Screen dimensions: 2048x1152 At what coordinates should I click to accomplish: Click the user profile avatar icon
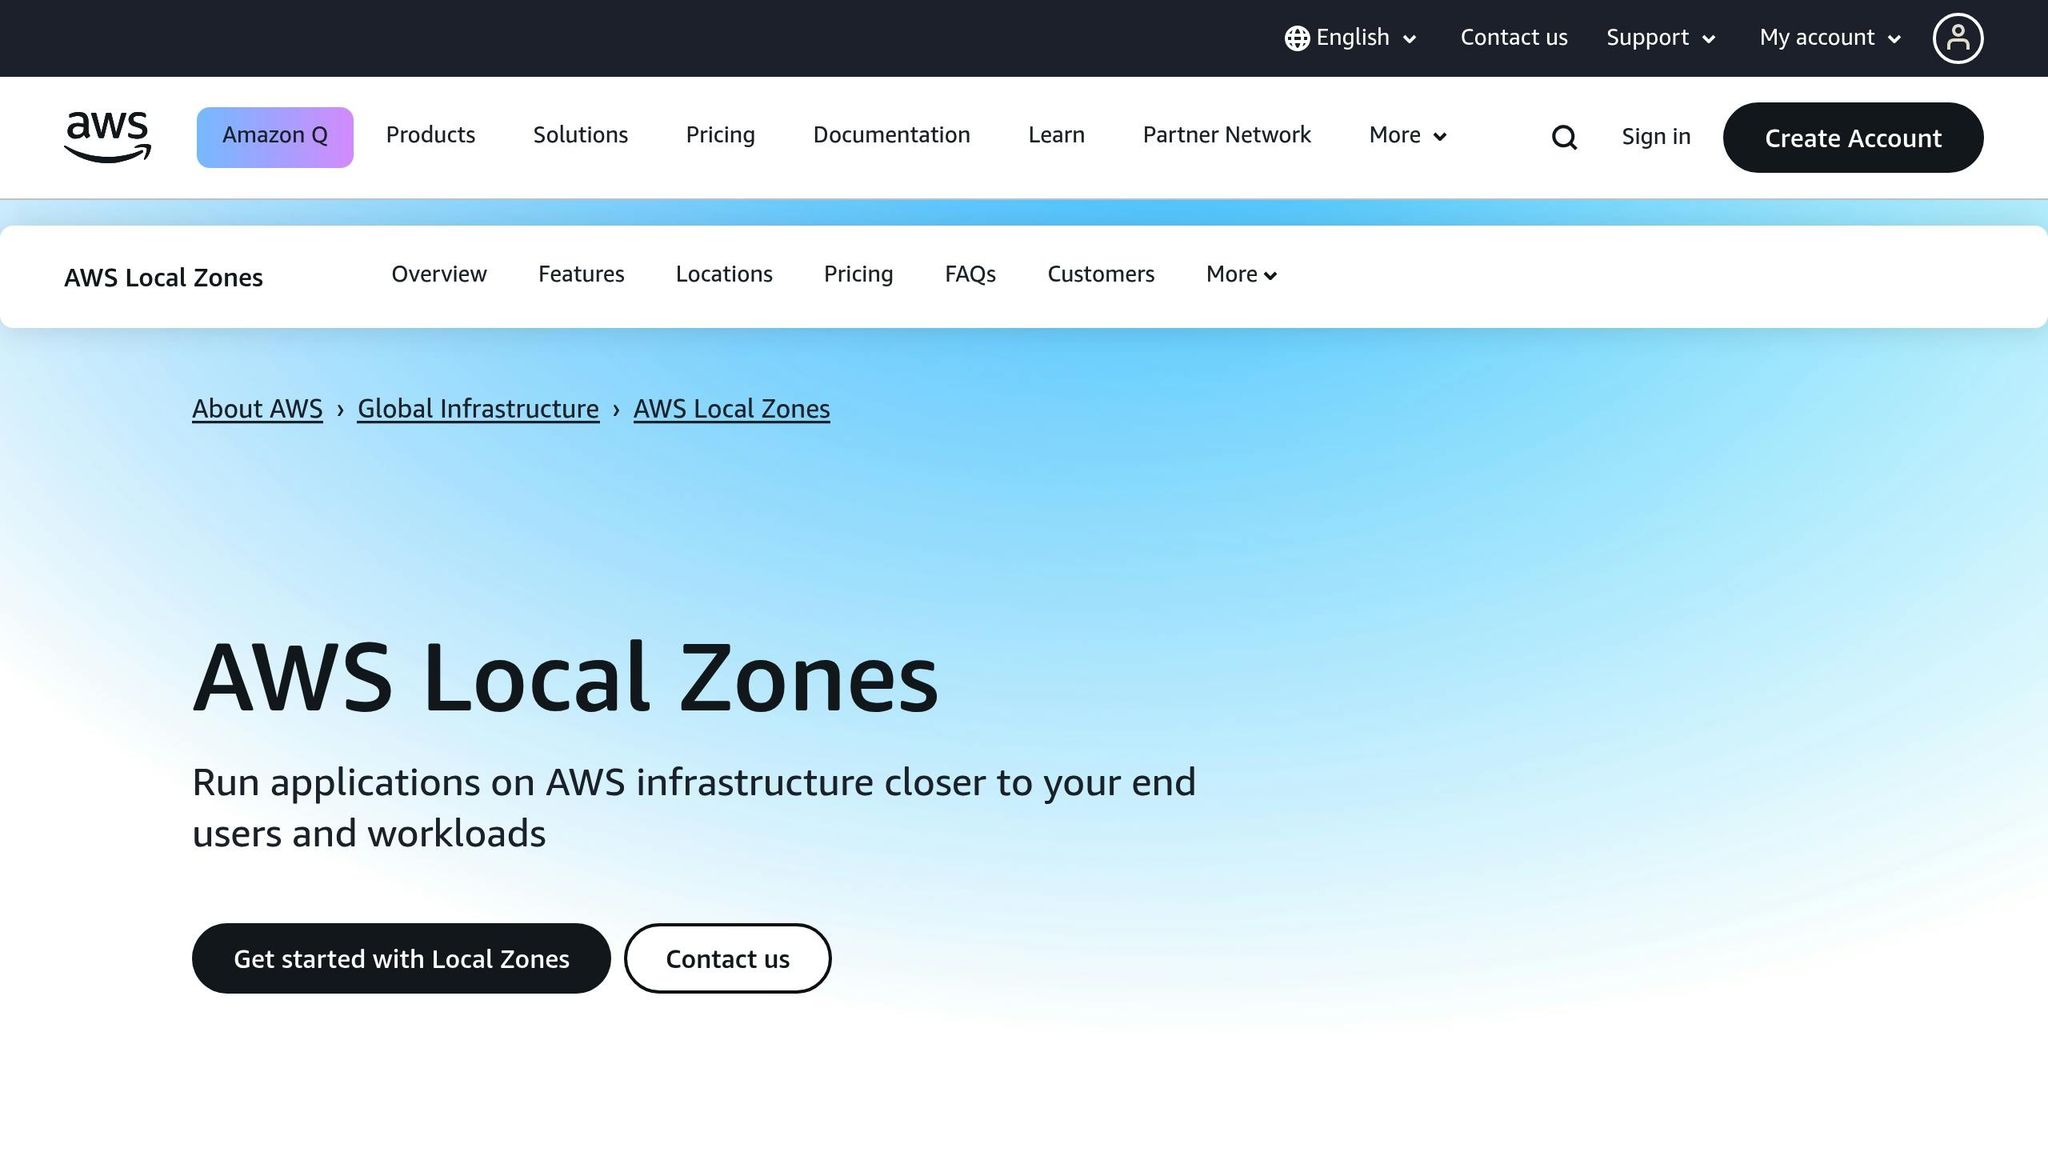click(1957, 38)
